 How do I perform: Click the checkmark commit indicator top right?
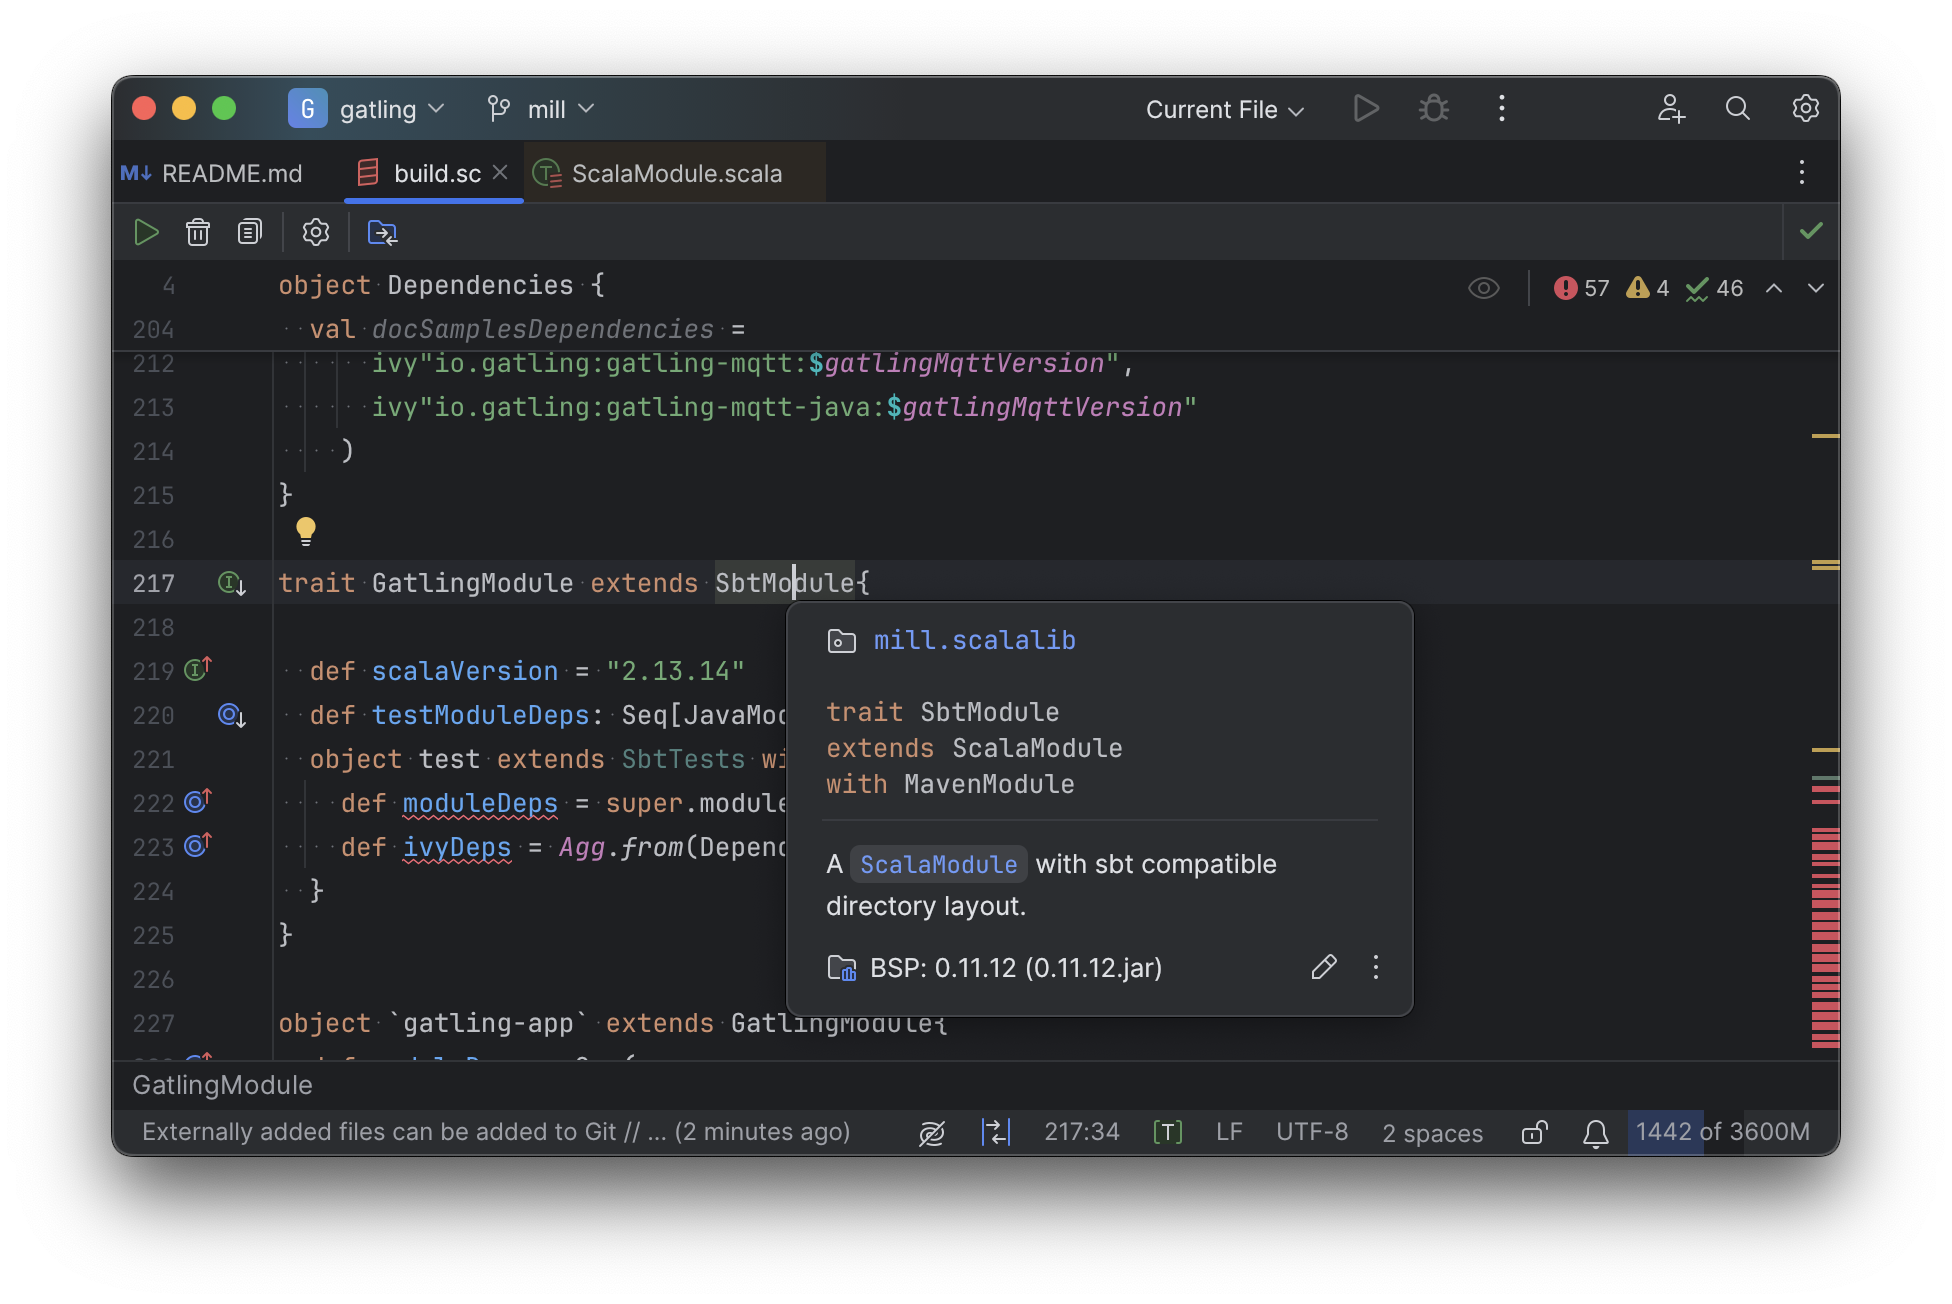(1812, 231)
